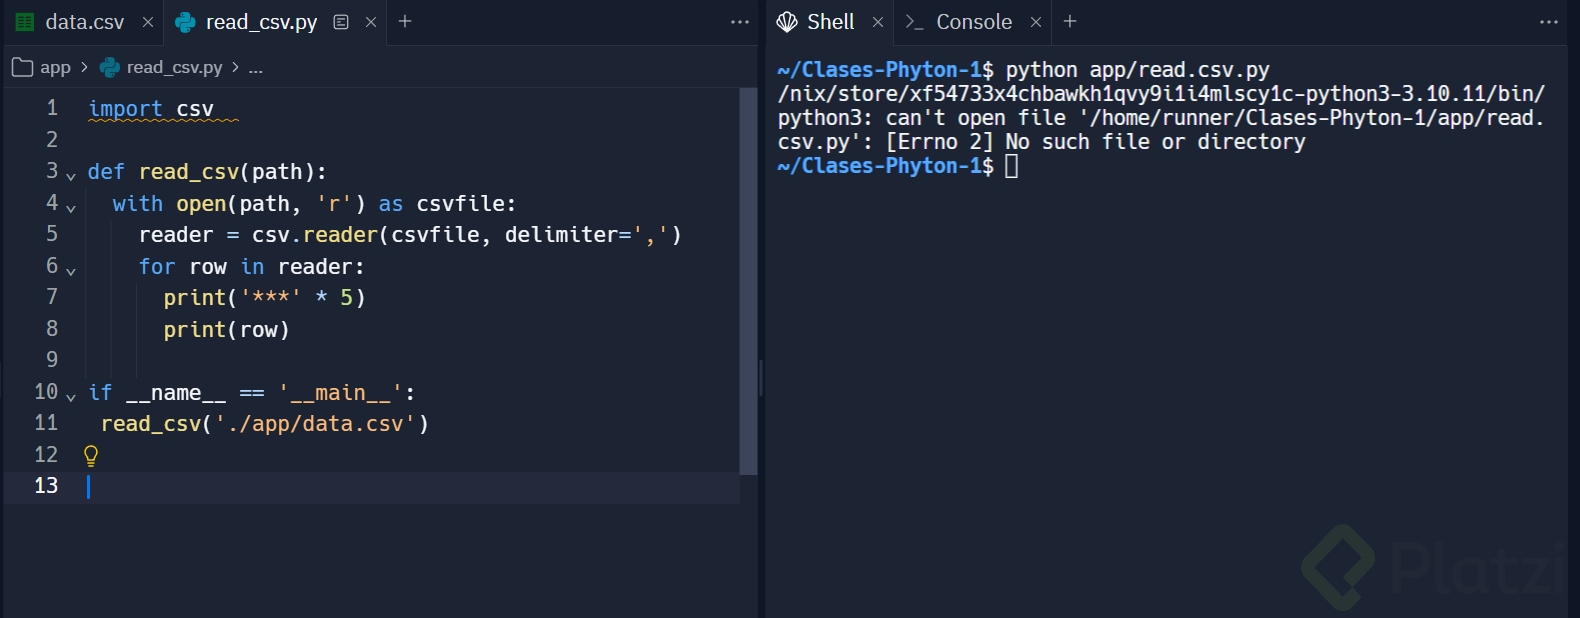Switch to the data.csv tab
This screenshot has height=618, width=1580.
pyautogui.click(x=84, y=22)
